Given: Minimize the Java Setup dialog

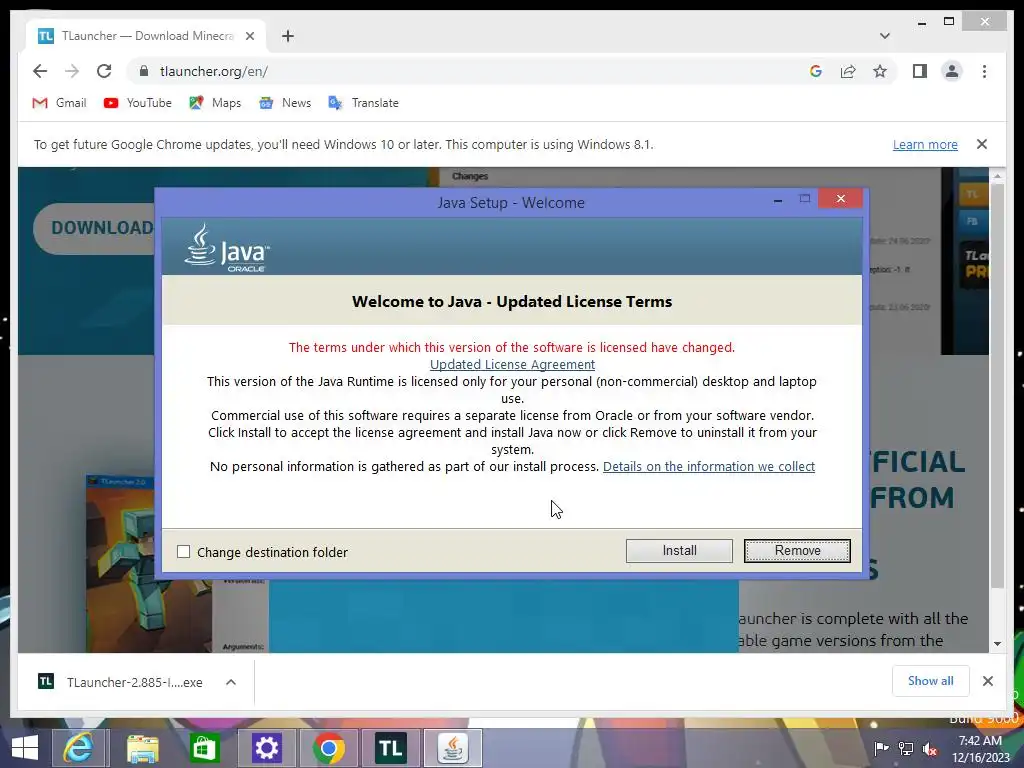Looking at the screenshot, I should 778,199.
